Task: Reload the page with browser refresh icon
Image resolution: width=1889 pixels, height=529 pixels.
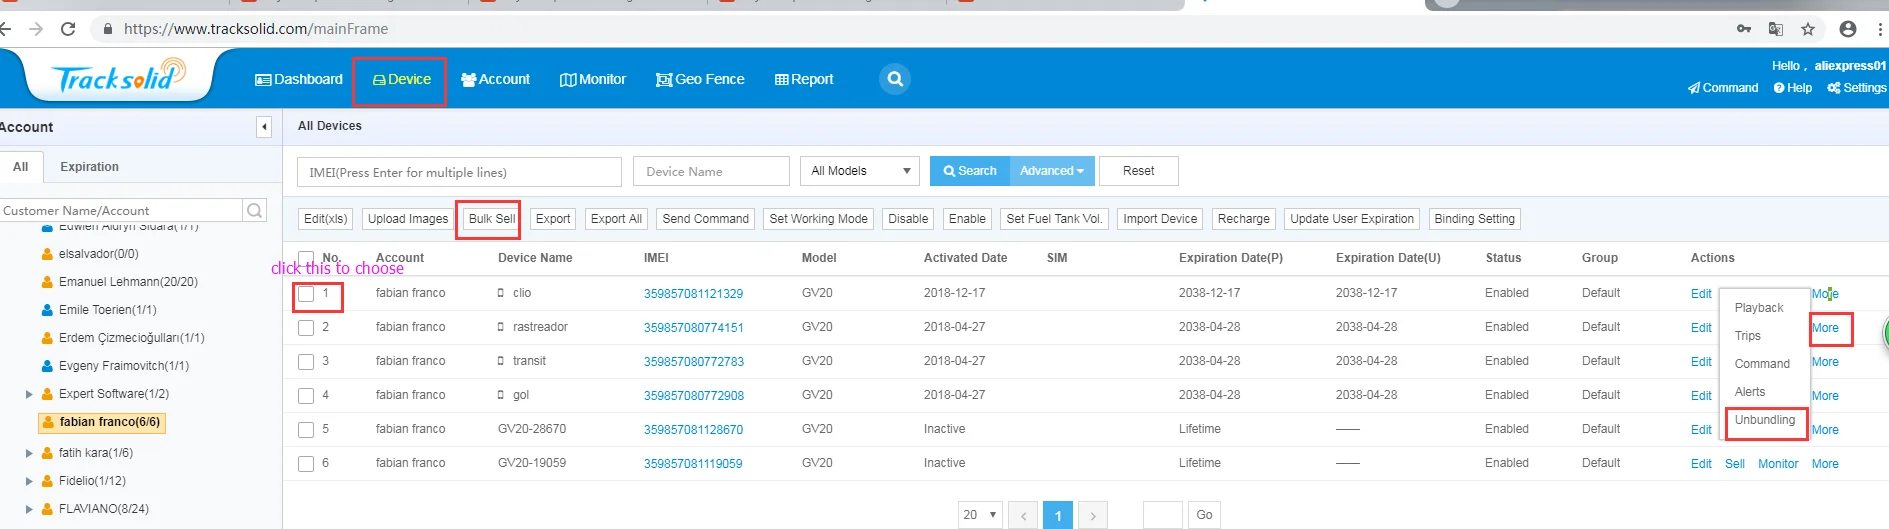Action: (x=68, y=29)
